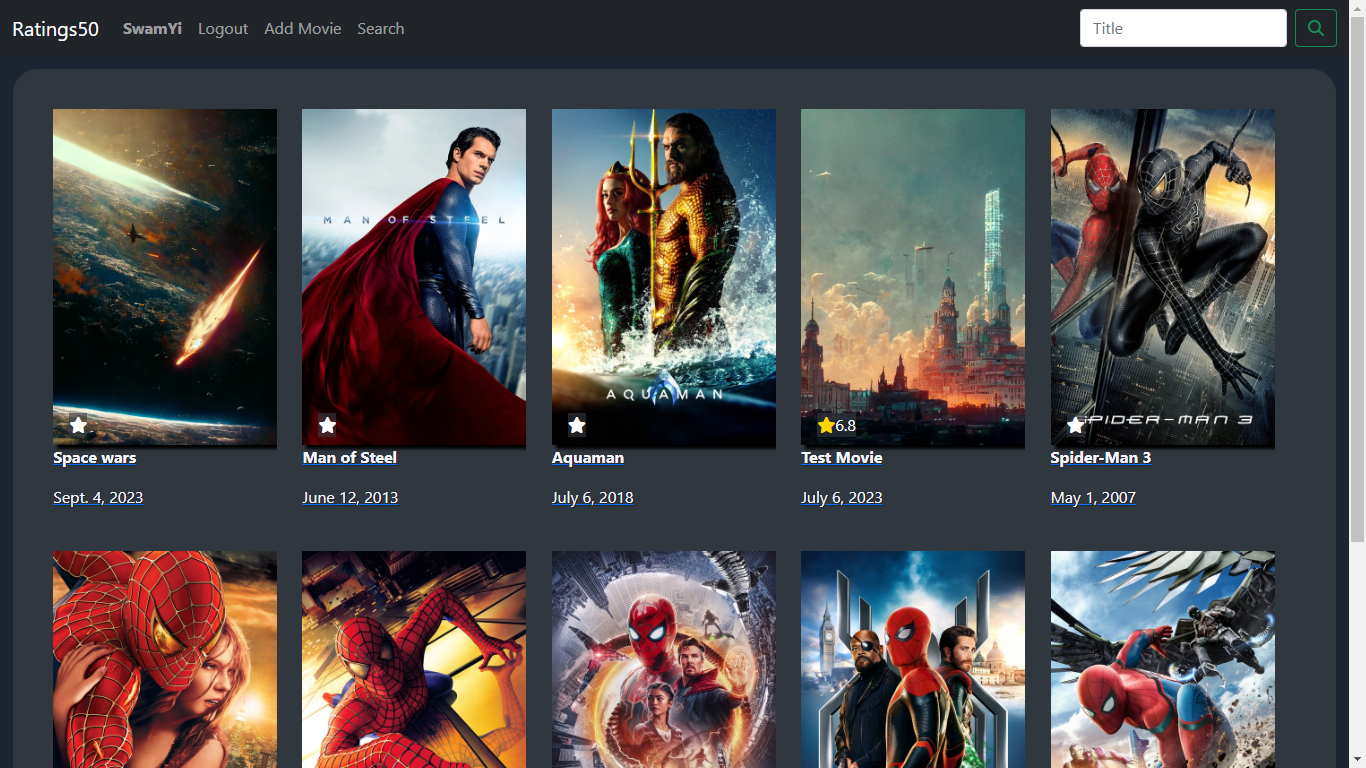The image size is (1366, 768).
Task: Open the Man of Steel title link
Action: pyautogui.click(x=350, y=458)
